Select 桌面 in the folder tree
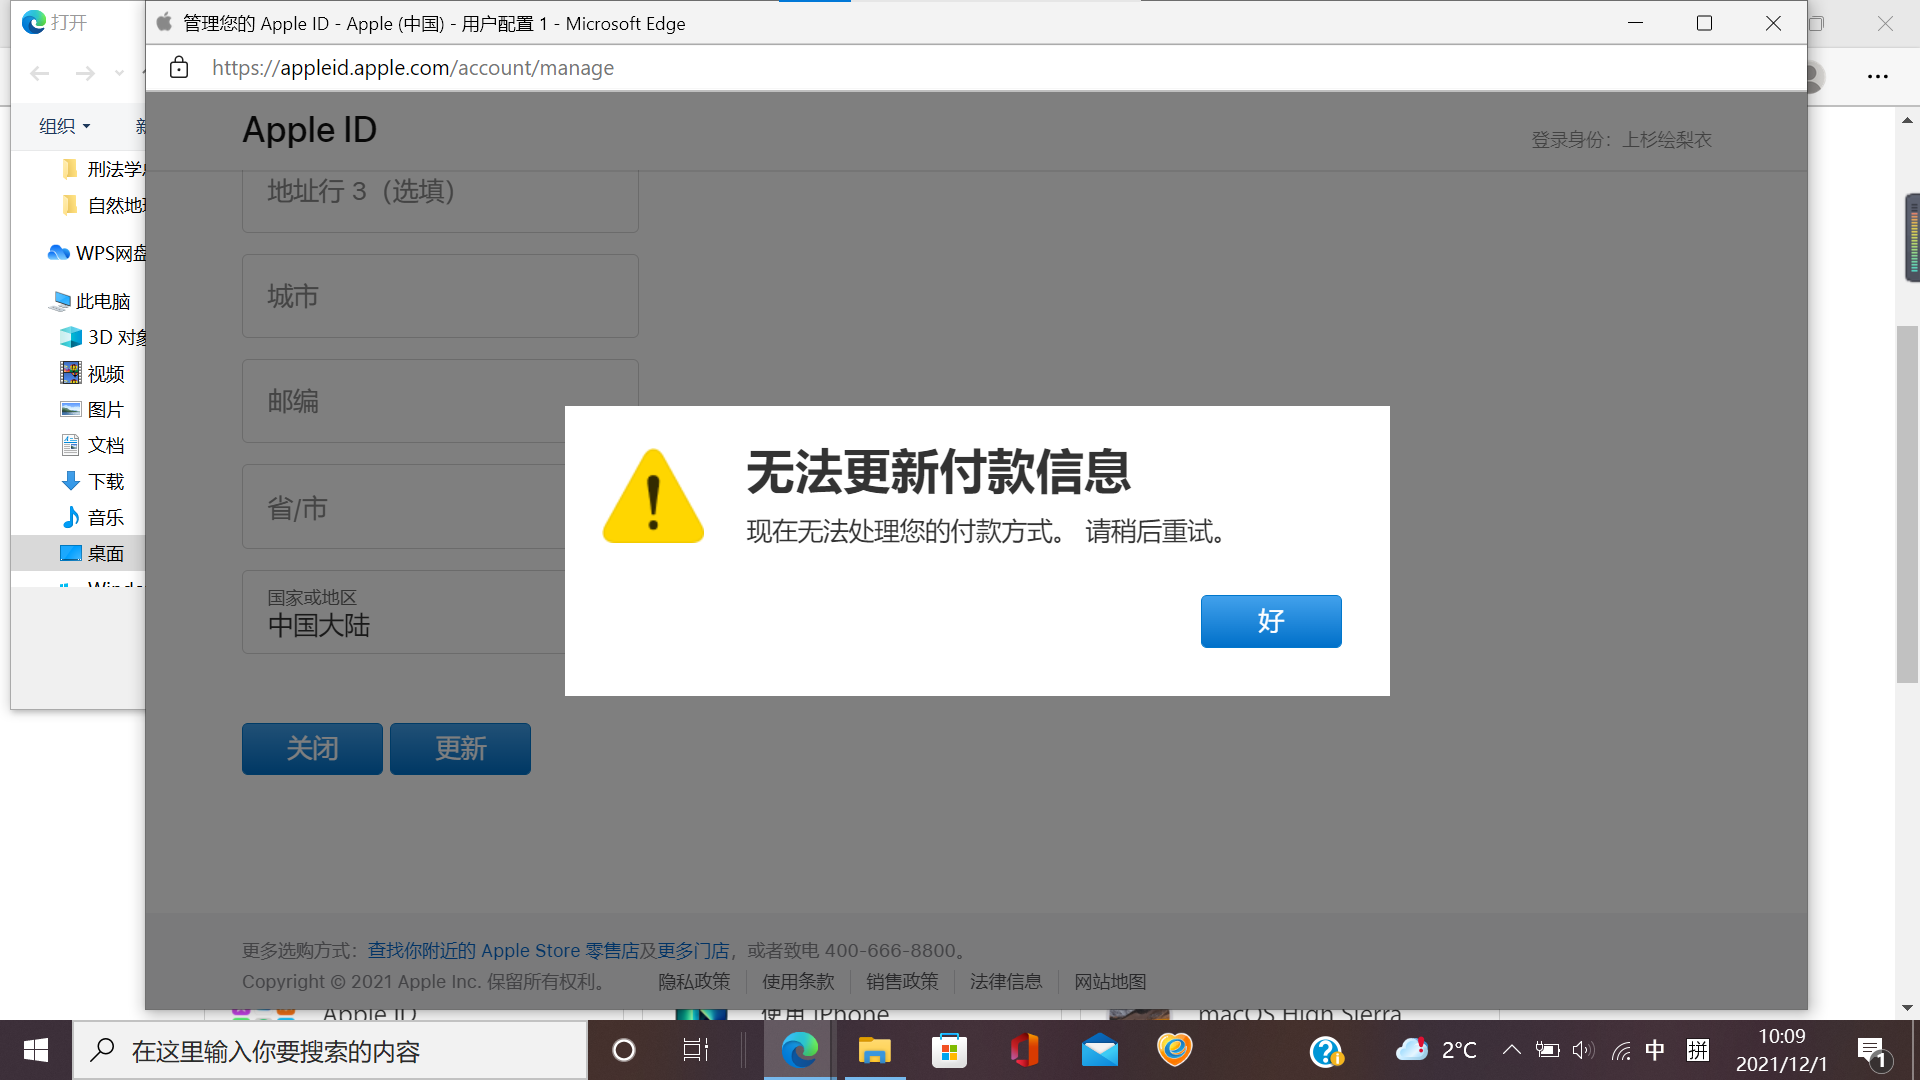1920x1080 pixels. pyautogui.click(x=105, y=553)
